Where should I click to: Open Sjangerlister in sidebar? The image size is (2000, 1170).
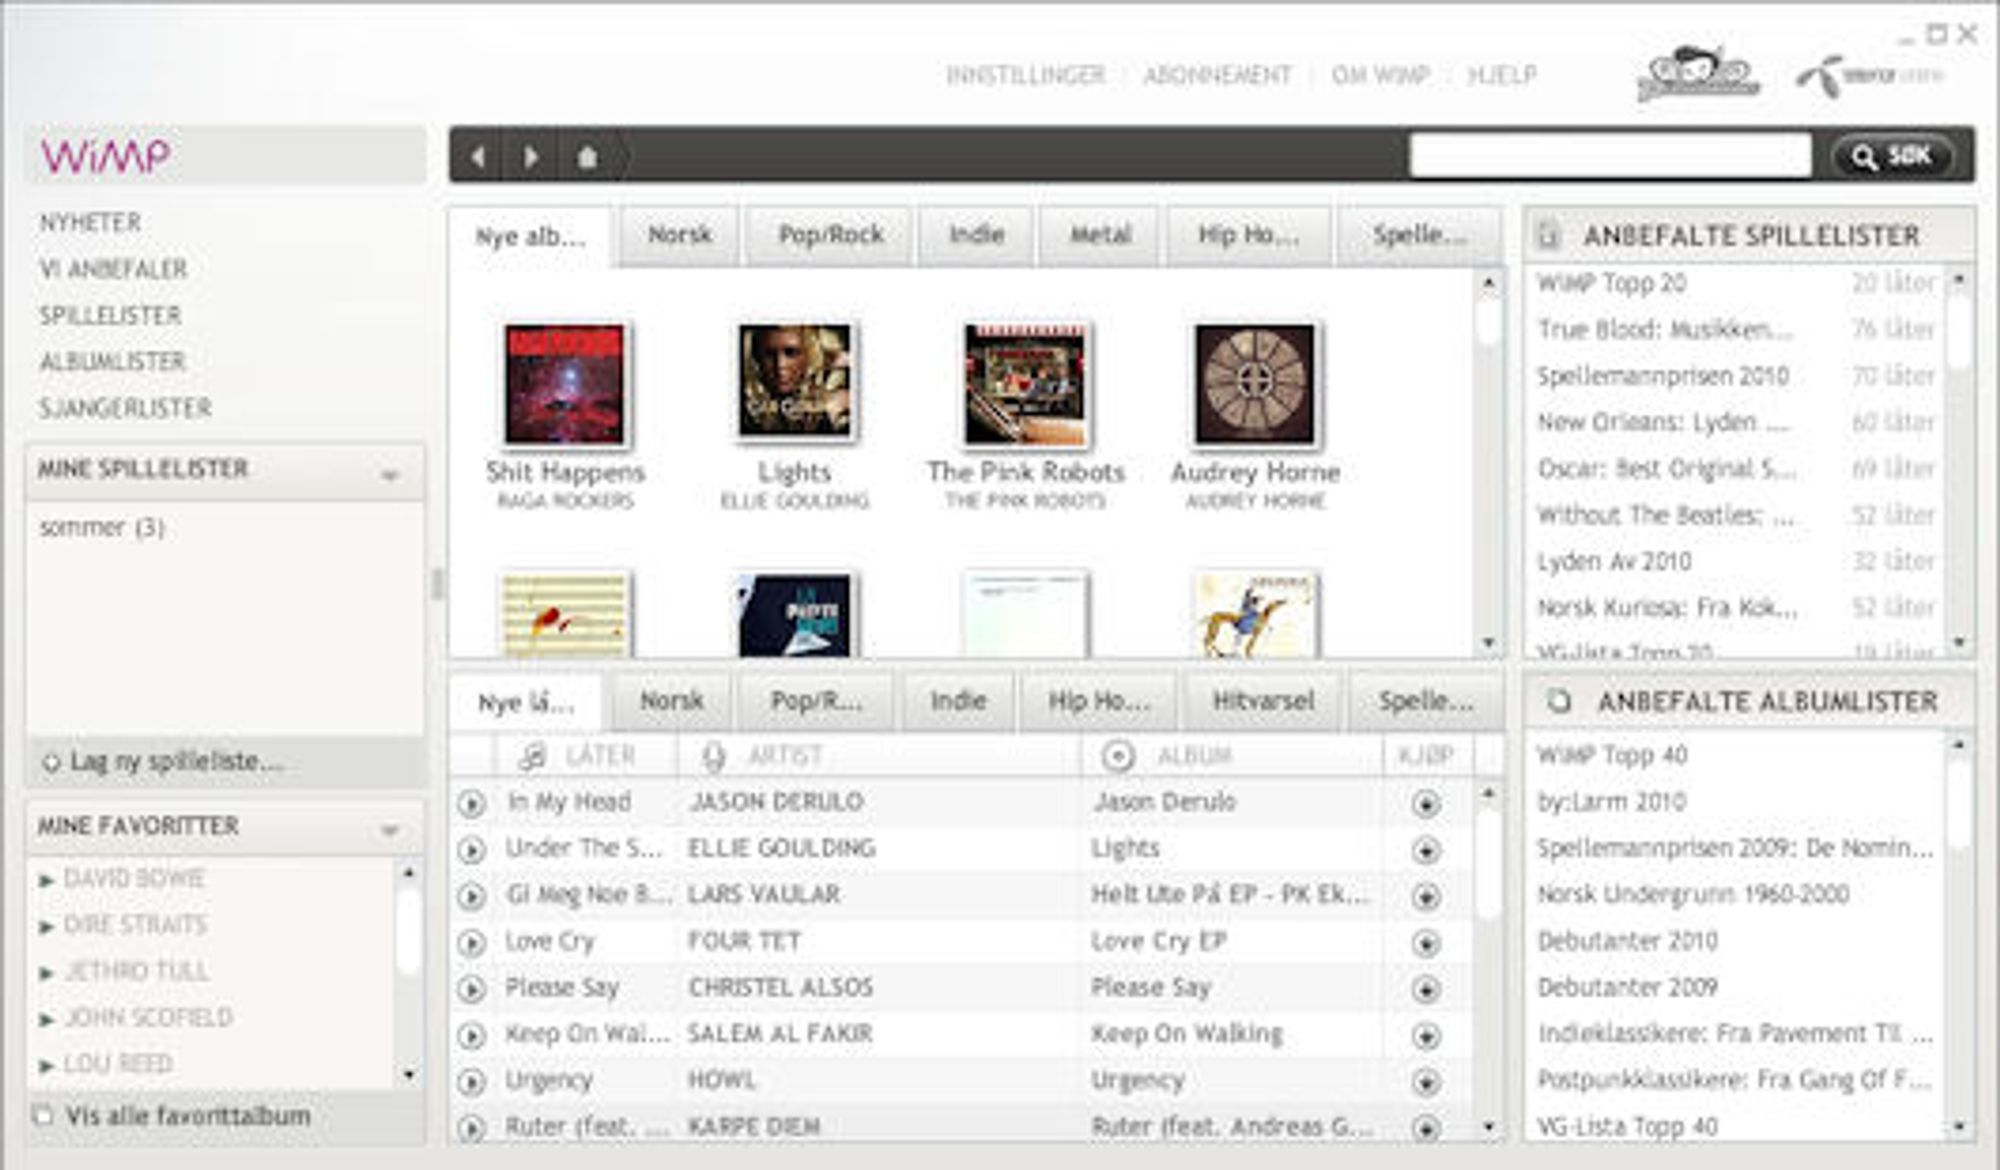tap(125, 409)
